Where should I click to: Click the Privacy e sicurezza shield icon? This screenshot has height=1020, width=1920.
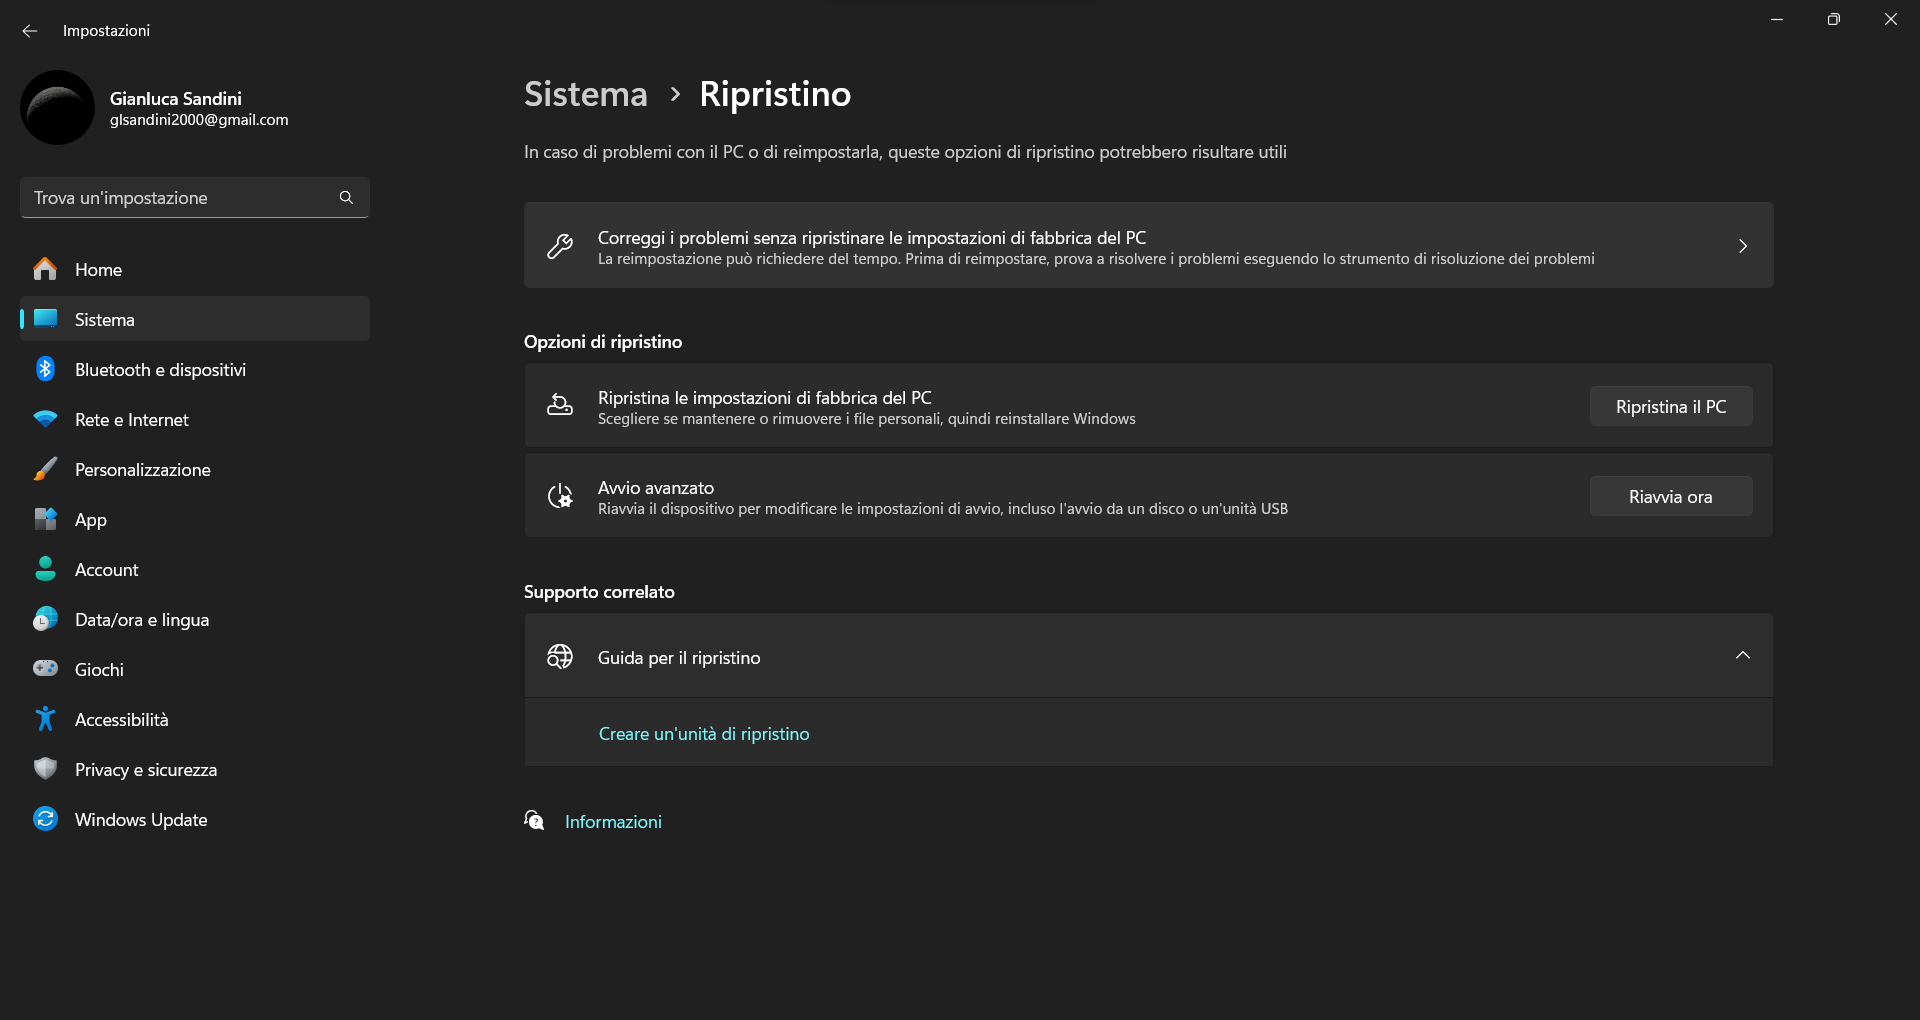coord(45,769)
